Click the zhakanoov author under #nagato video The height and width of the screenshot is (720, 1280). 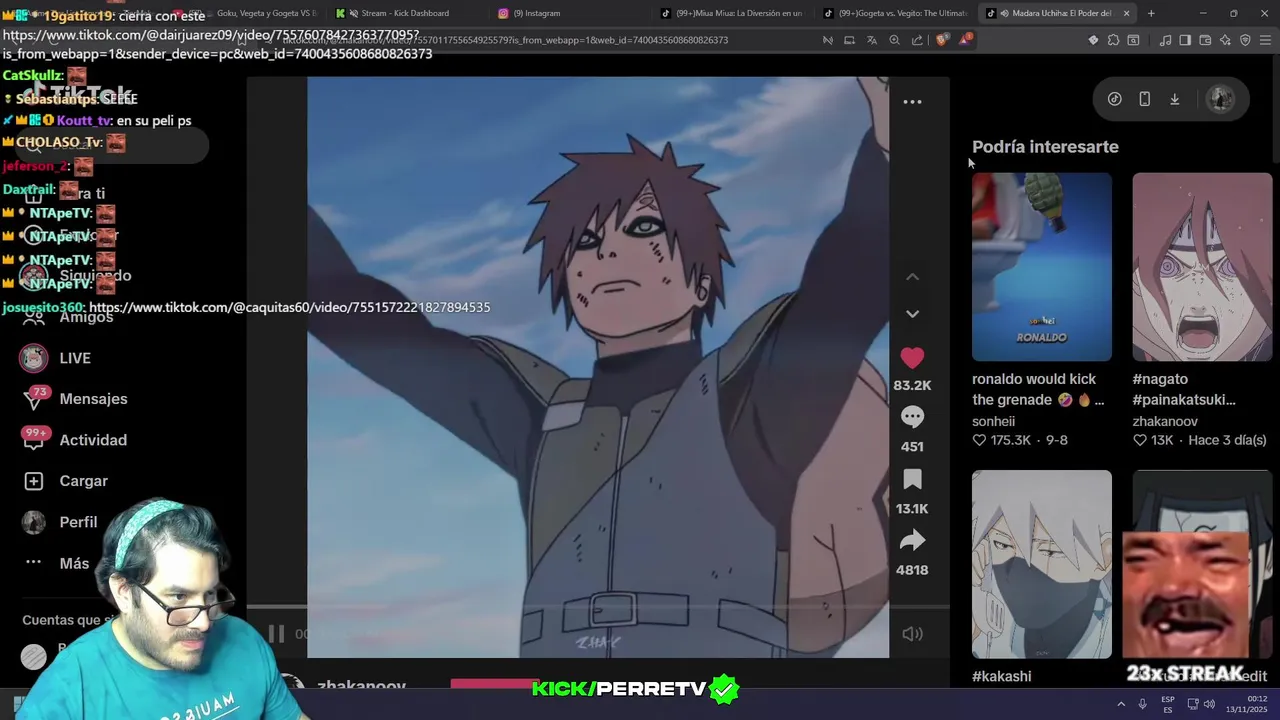(x=1165, y=422)
